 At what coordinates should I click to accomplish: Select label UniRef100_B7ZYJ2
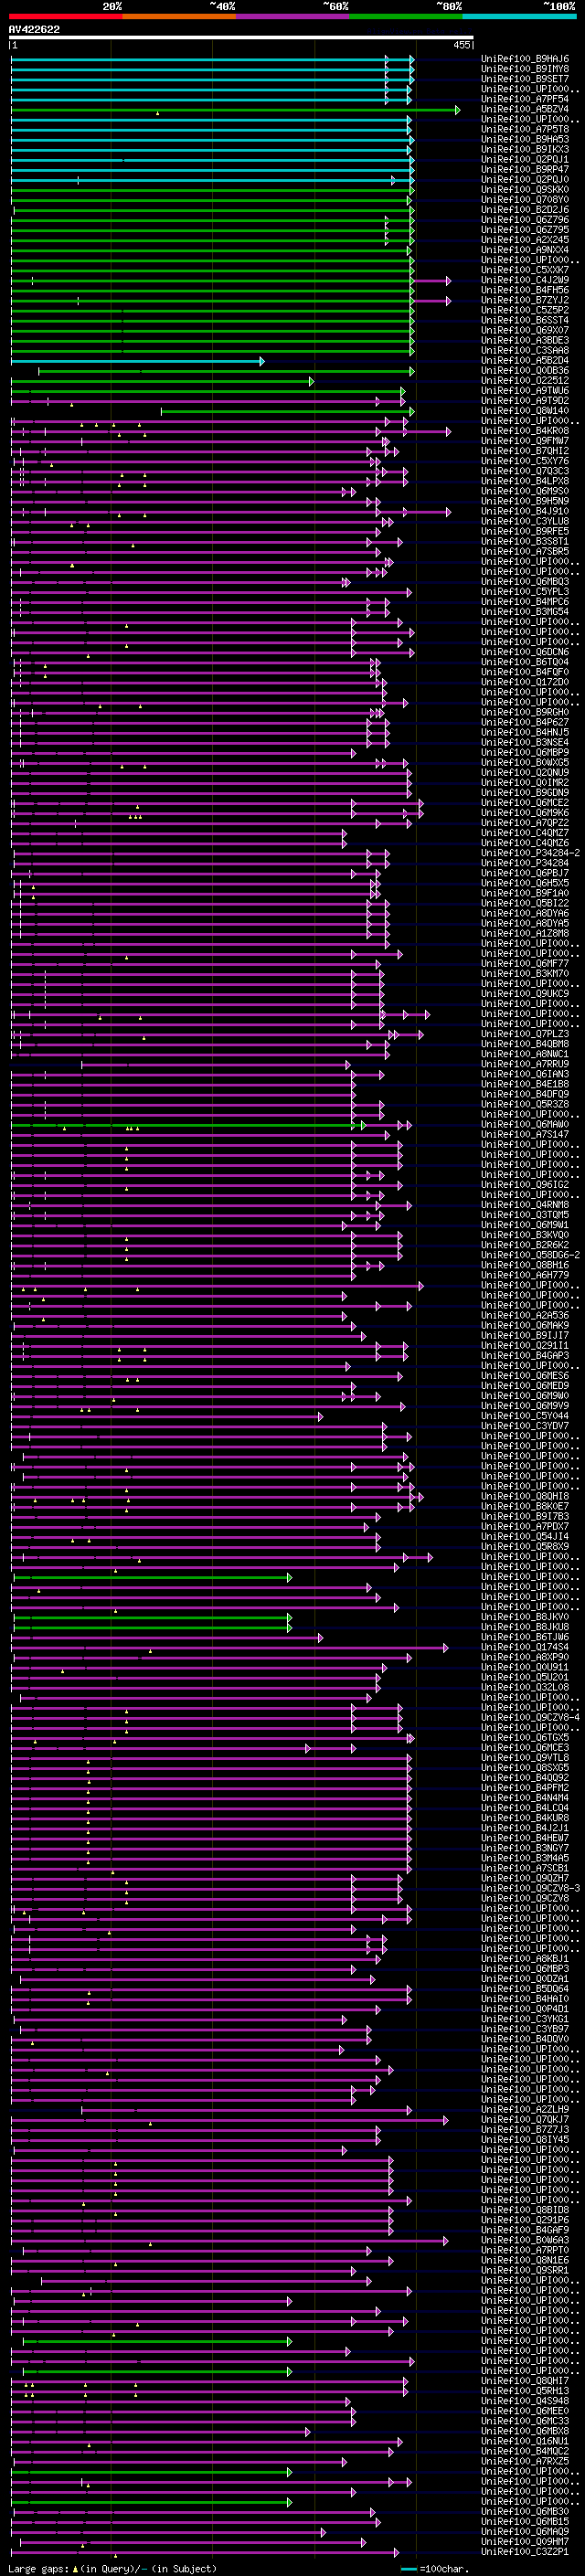[524, 300]
